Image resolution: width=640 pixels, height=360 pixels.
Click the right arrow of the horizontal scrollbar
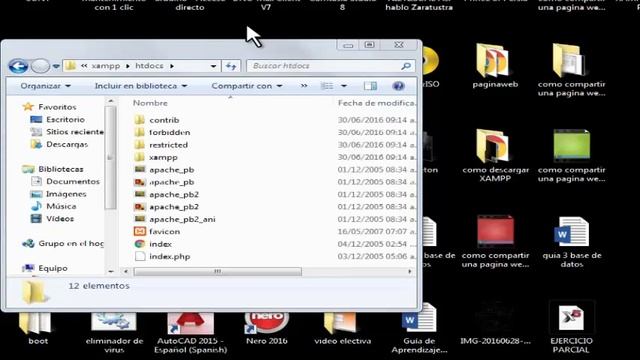point(410,271)
